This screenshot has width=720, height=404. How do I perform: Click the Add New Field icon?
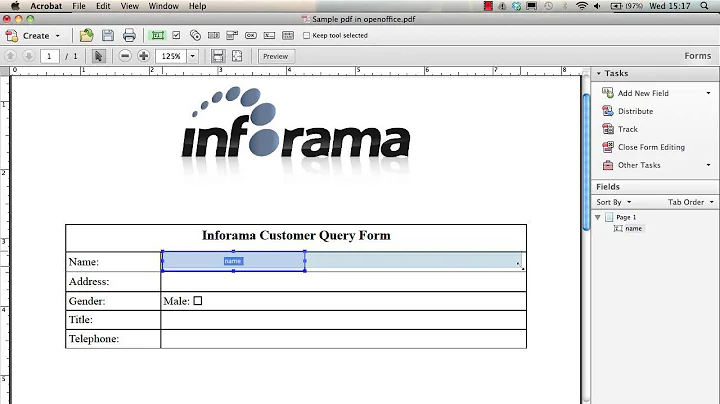(608, 93)
